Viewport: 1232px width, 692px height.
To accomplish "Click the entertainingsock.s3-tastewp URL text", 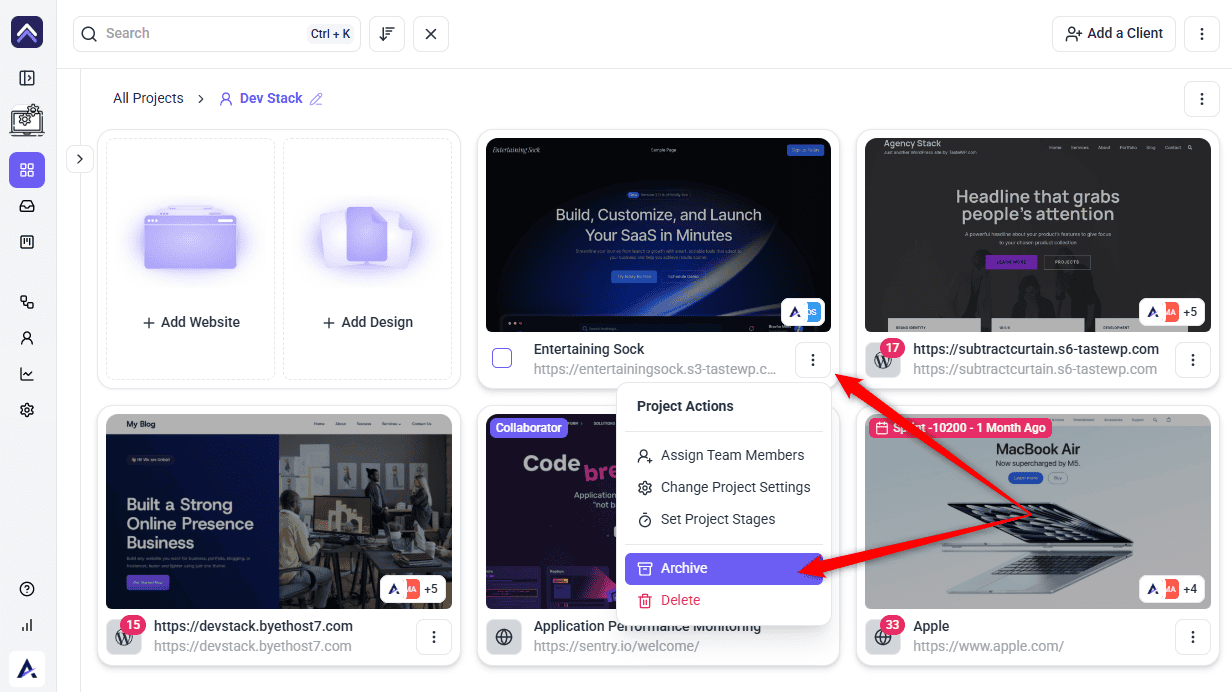I will click(655, 369).
